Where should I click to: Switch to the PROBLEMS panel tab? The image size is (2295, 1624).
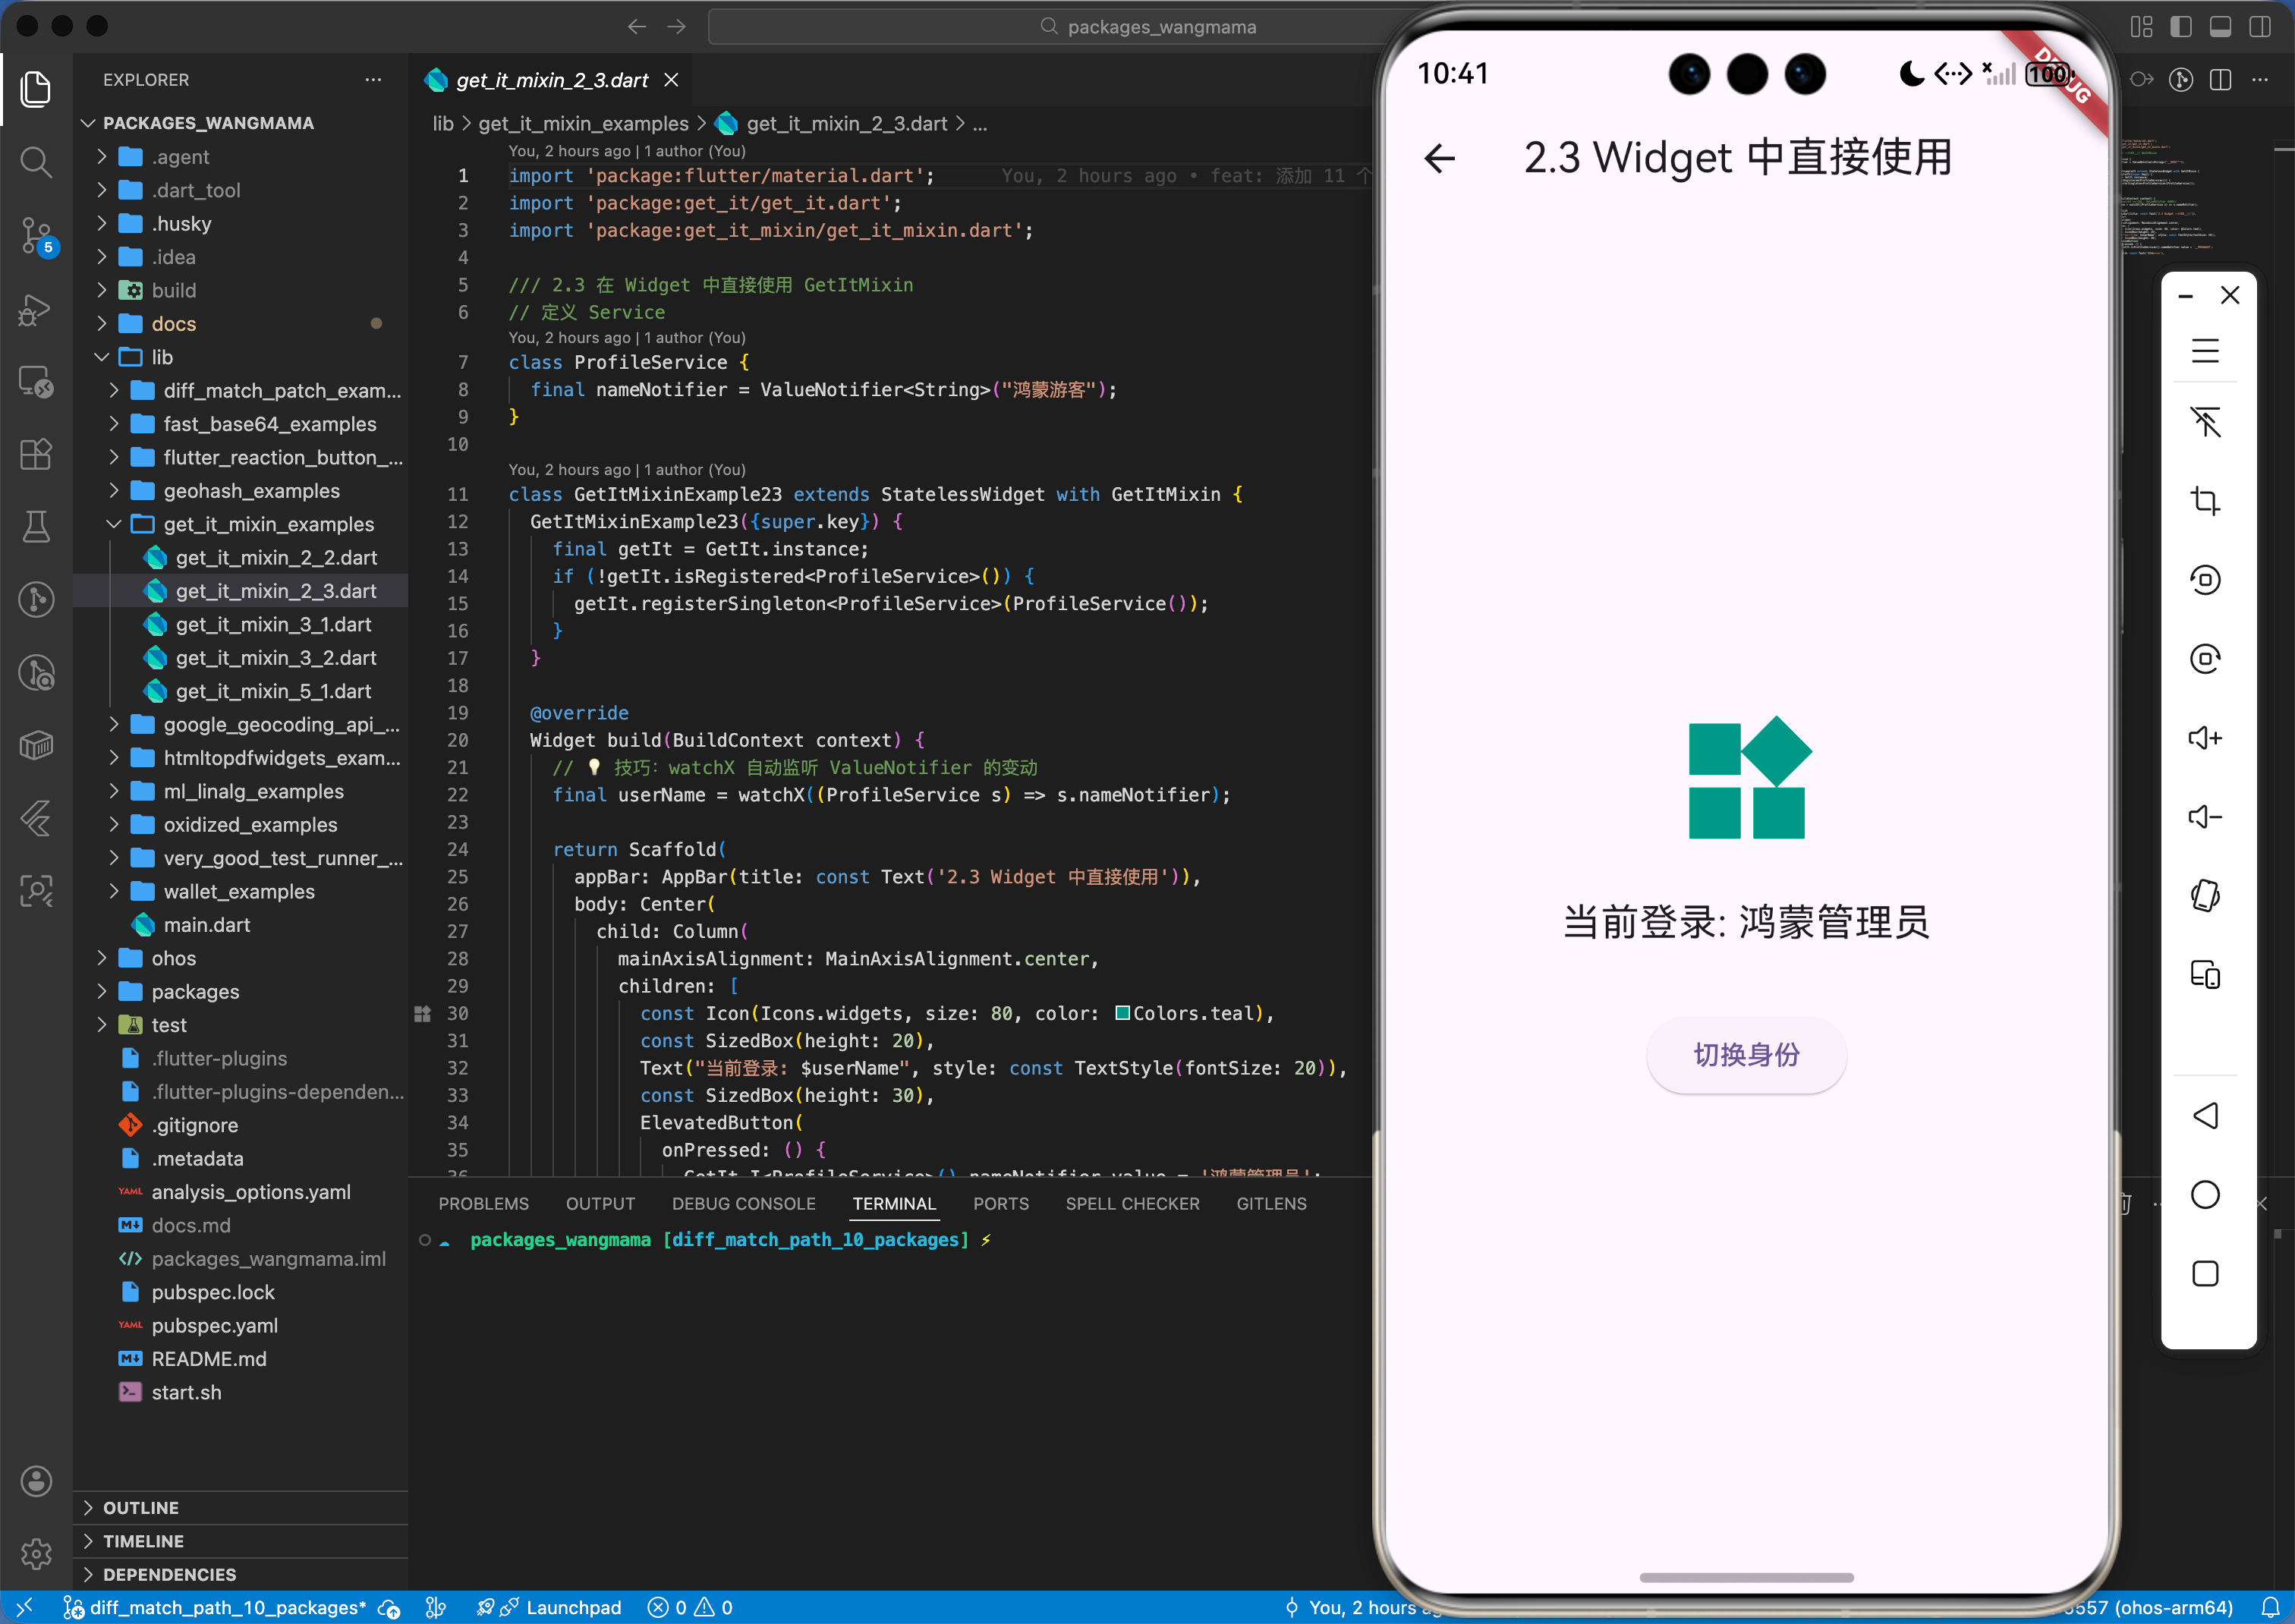483,1203
